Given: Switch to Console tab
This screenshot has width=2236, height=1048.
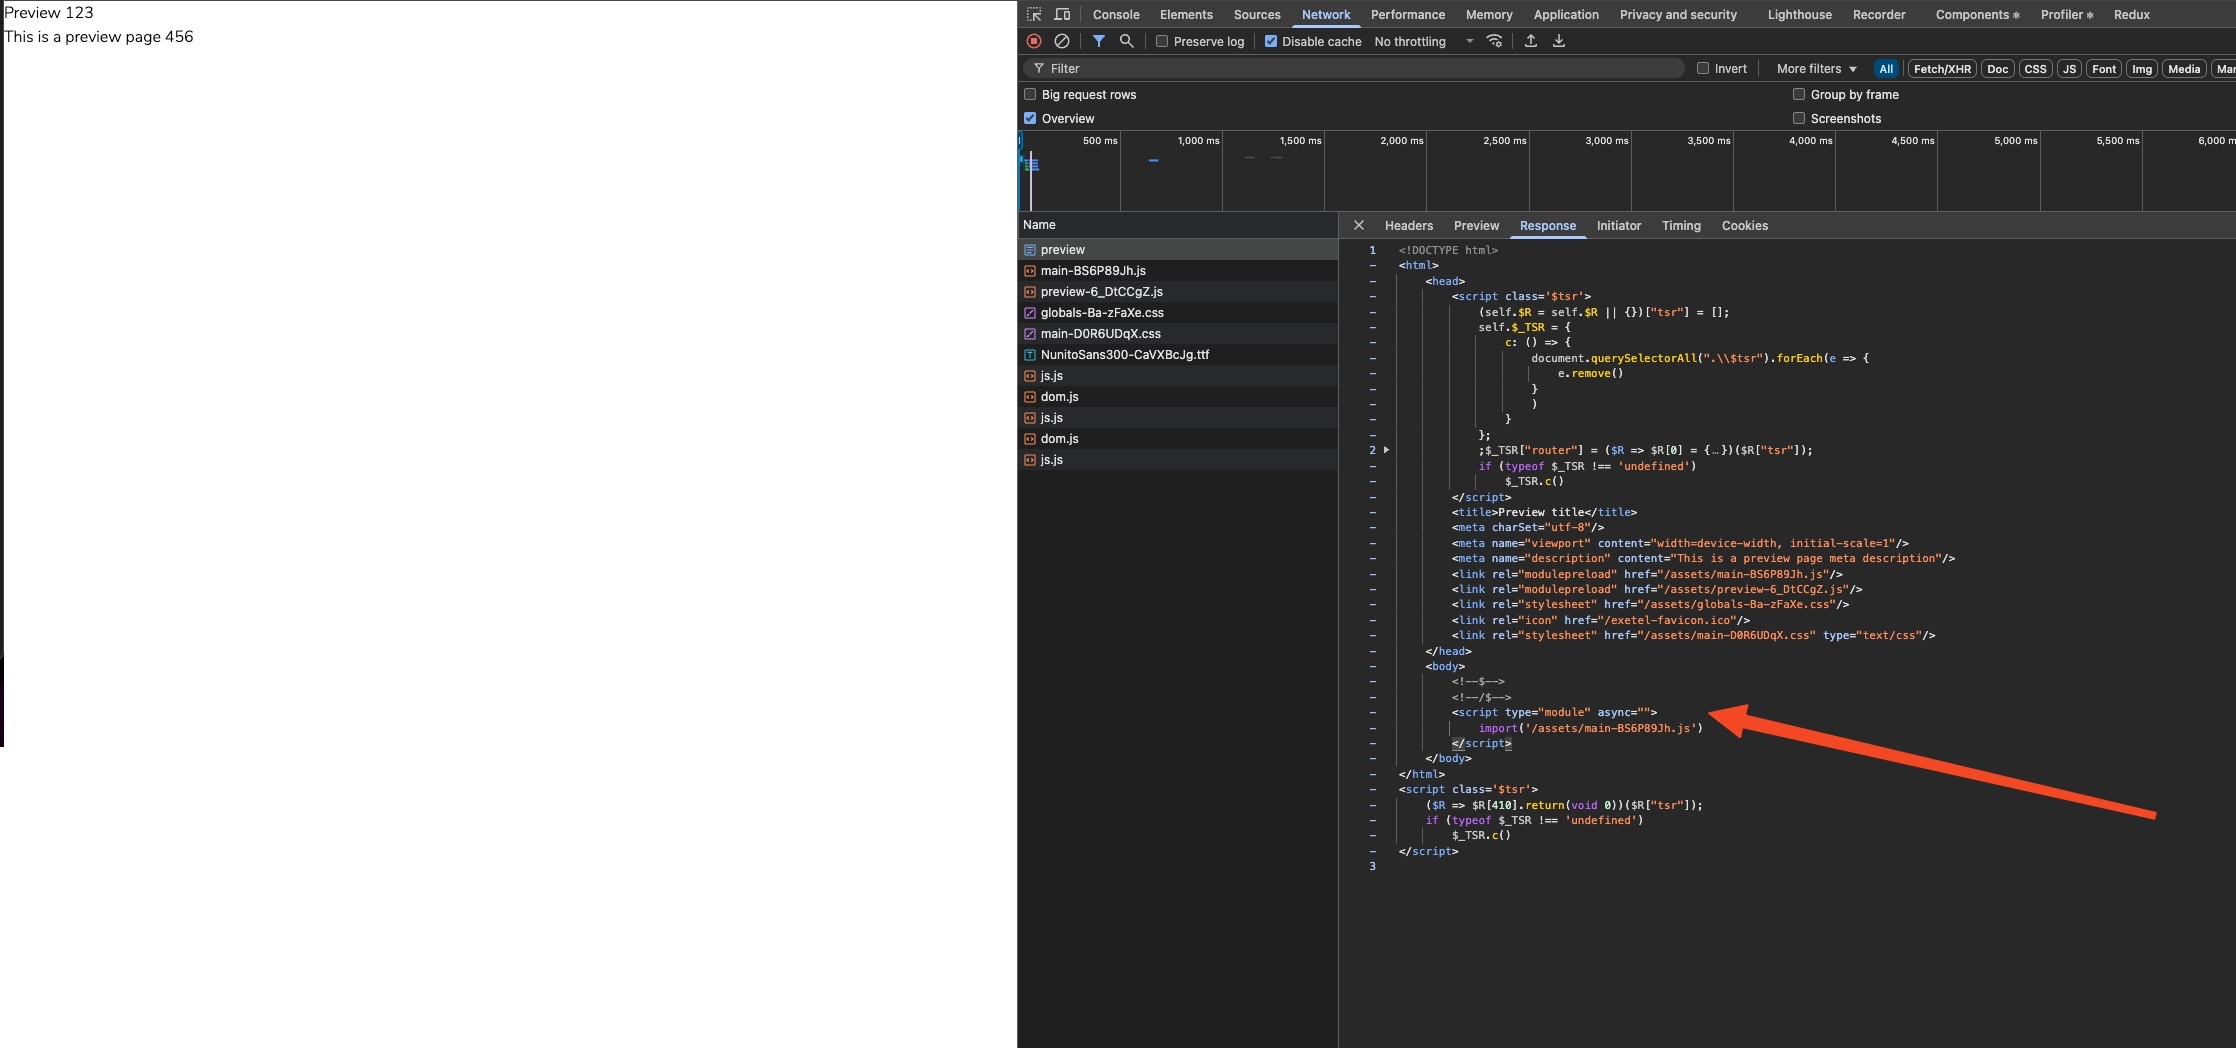Looking at the screenshot, I should click(1116, 14).
